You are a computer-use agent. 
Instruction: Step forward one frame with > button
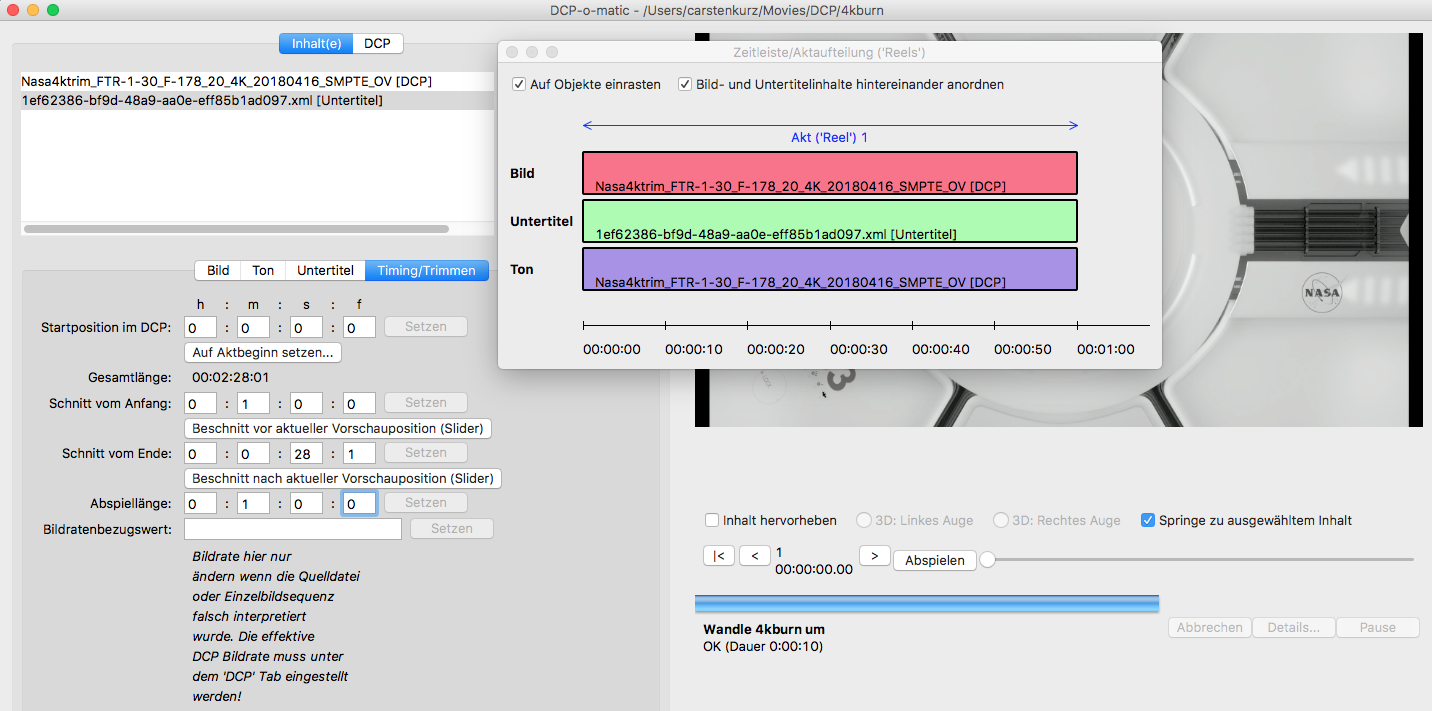tap(875, 556)
